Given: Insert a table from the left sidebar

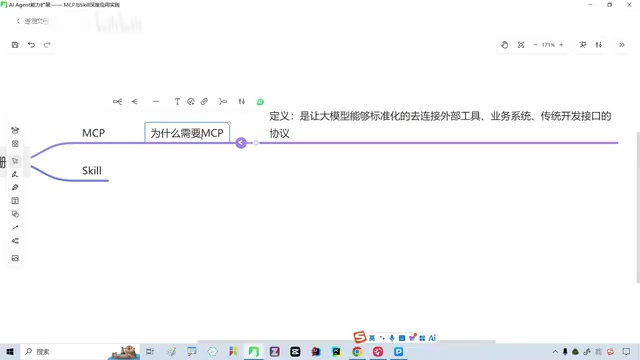Looking at the screenshot, I should (15, 201).
